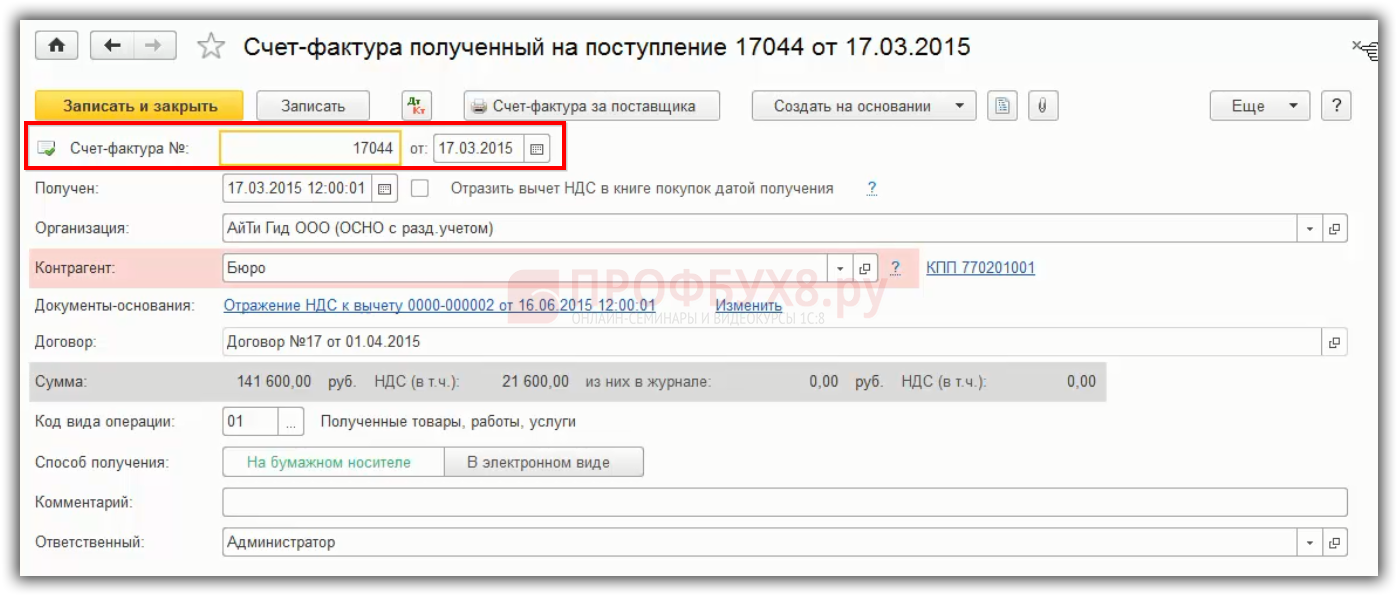This screenshot has width=1398, height=596.
Task: Click the Изменить link
Action: (748, 306)
